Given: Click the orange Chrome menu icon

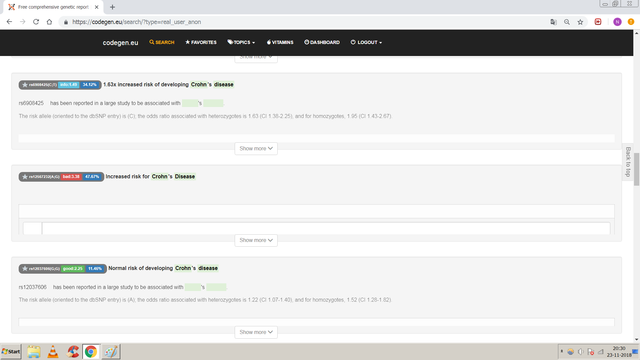Looking at the screenshot, I should click(x=631, y=22).
